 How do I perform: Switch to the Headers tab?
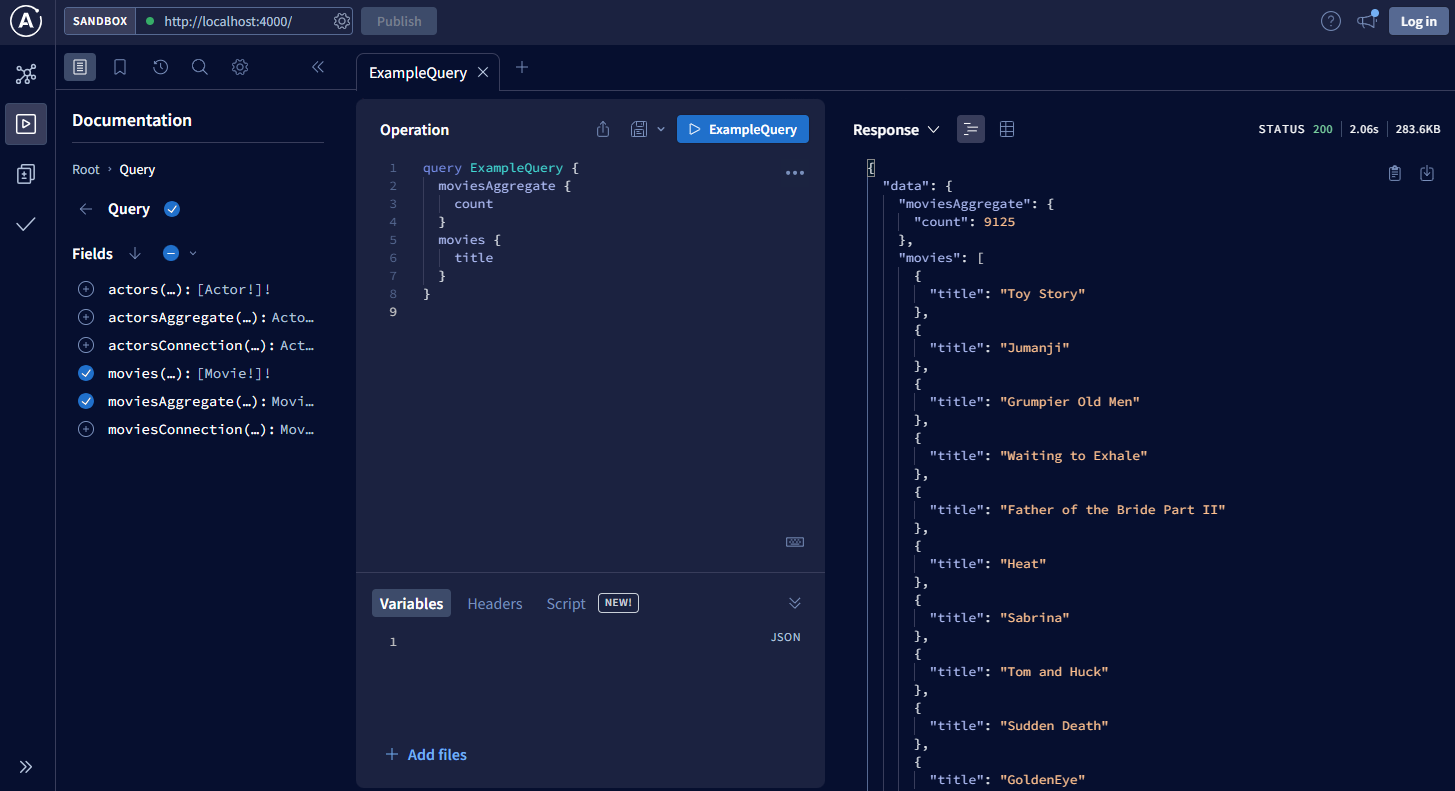pos(495,603)
